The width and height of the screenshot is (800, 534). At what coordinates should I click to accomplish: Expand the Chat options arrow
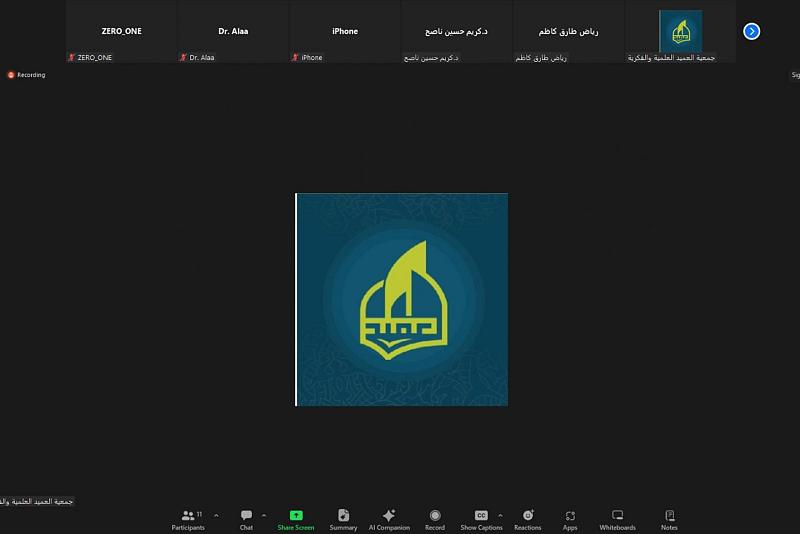[x=264, y=516]
